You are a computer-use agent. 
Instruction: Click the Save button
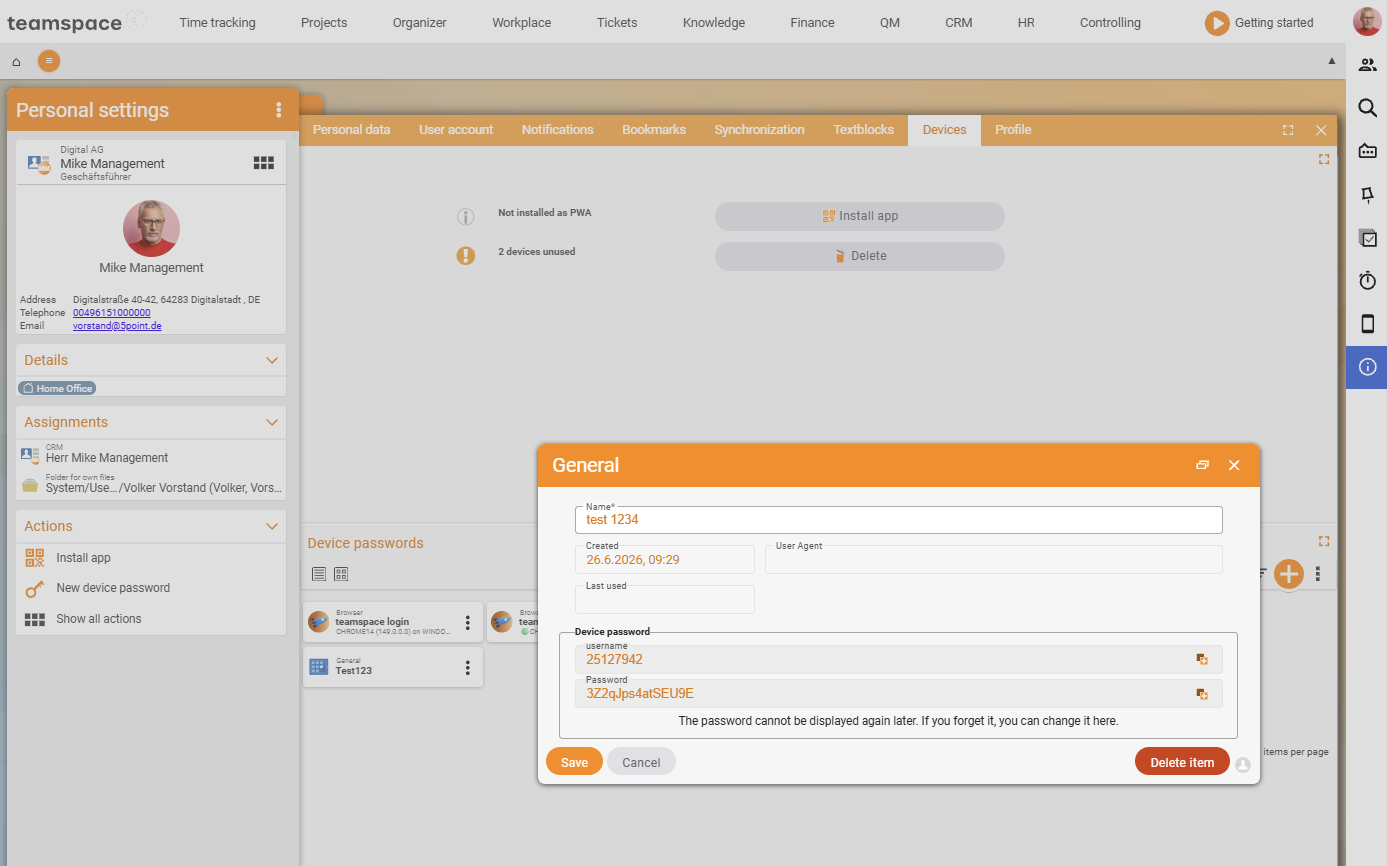tap(574, 762)
